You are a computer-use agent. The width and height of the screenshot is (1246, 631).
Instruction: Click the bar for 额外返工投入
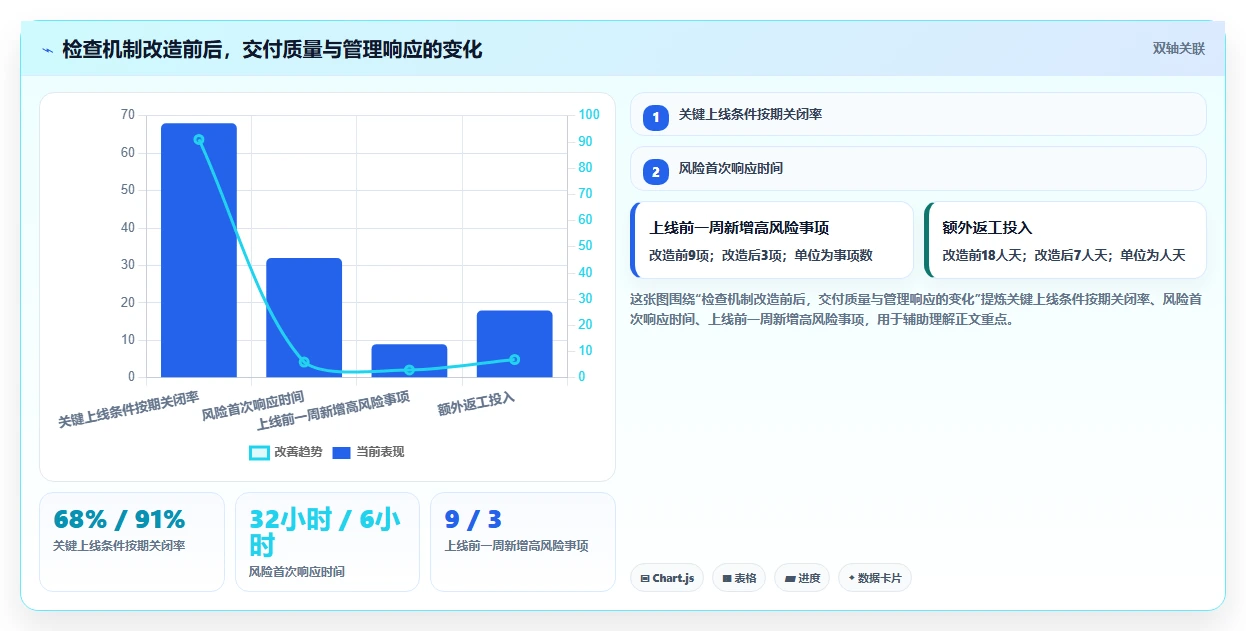click(514, 344)
